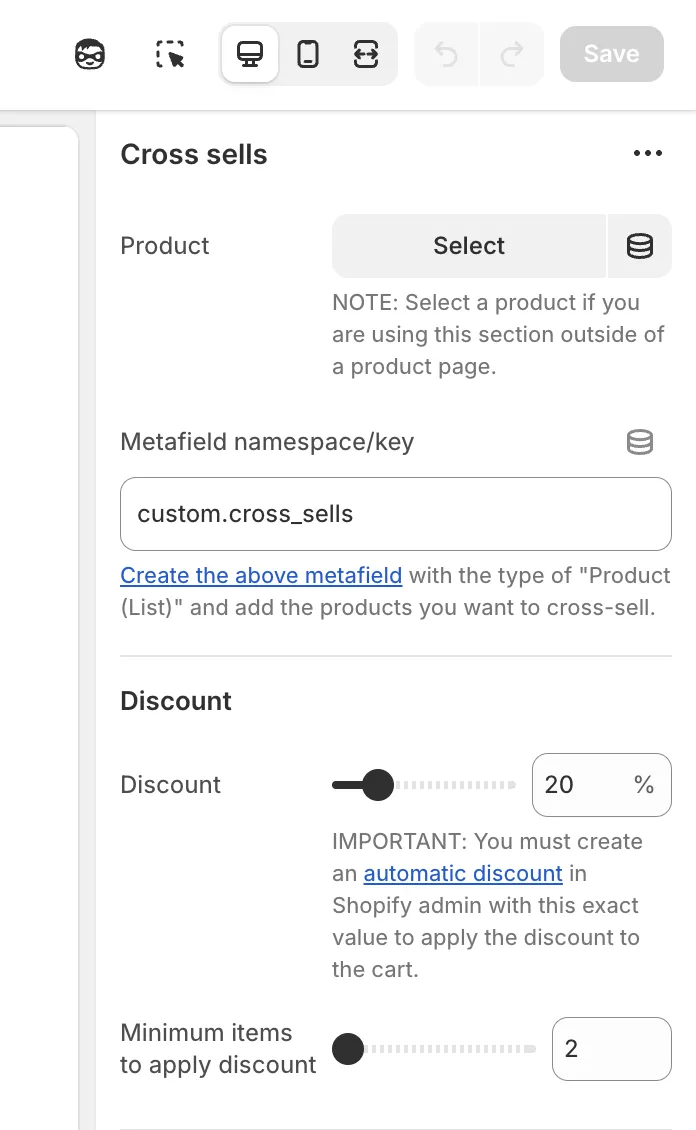Click the Minimum items slider handle
Viewport: 696px width, 1130px height.
click(348, 1049)
